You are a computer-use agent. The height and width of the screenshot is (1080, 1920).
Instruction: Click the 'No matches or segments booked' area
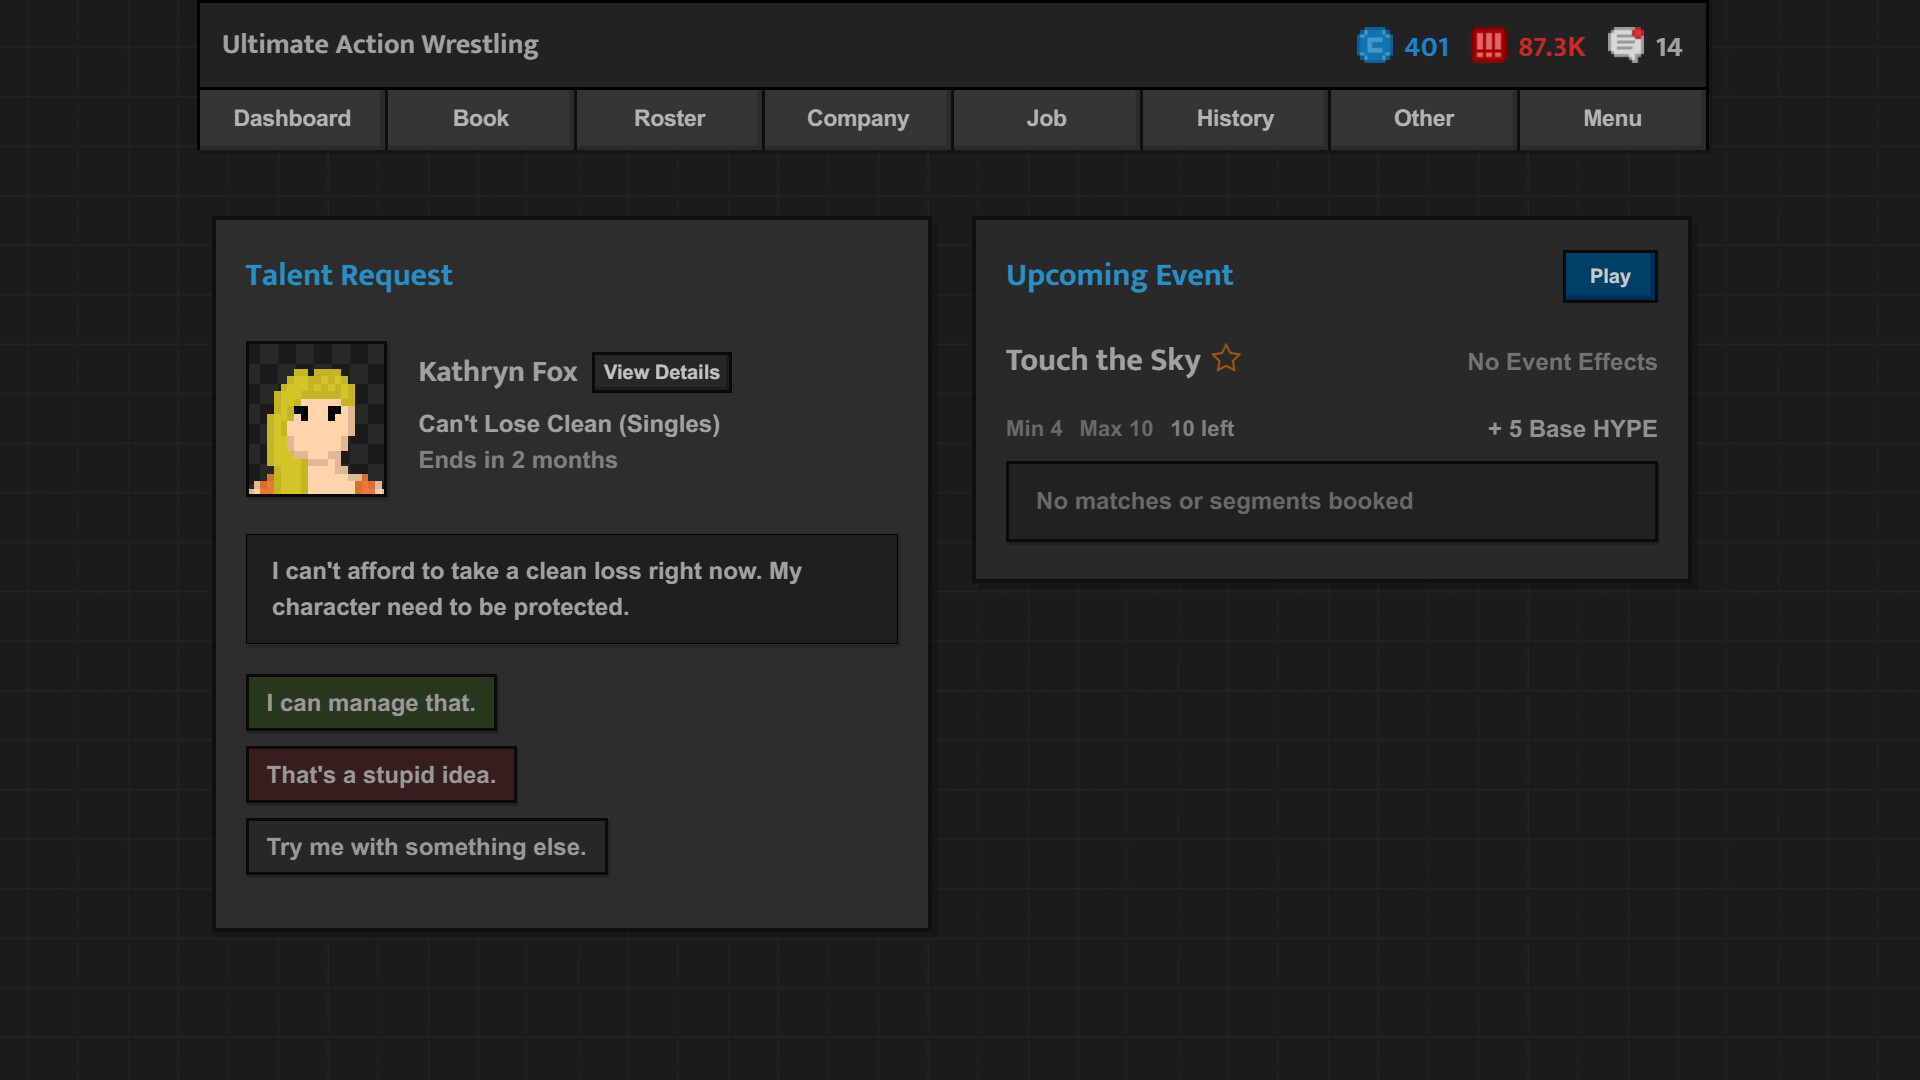1330,501
